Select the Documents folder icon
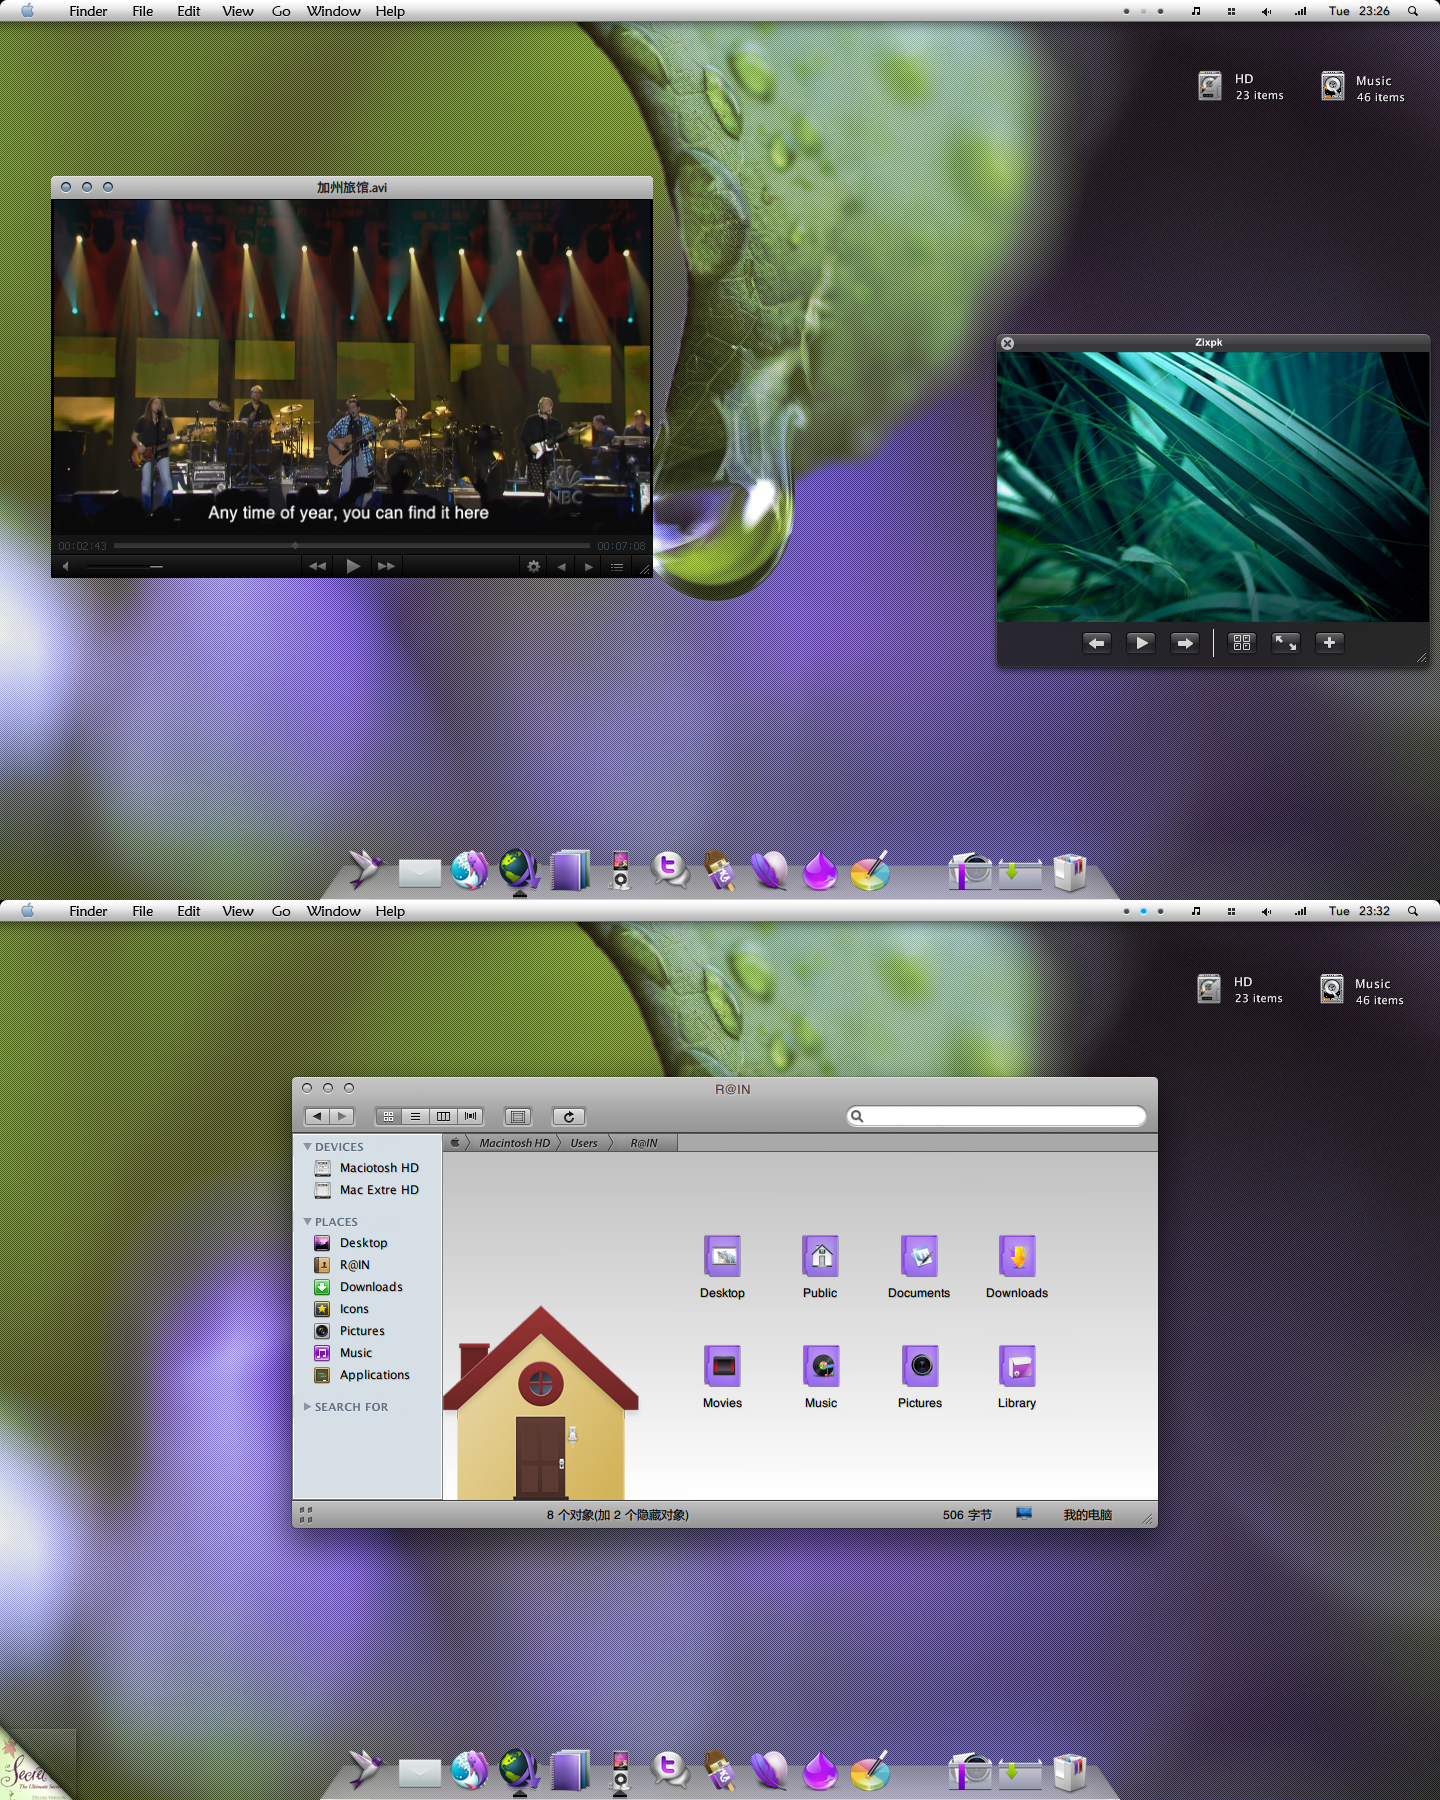The image size is (1440, 1800). click(x=919, y=1256)
